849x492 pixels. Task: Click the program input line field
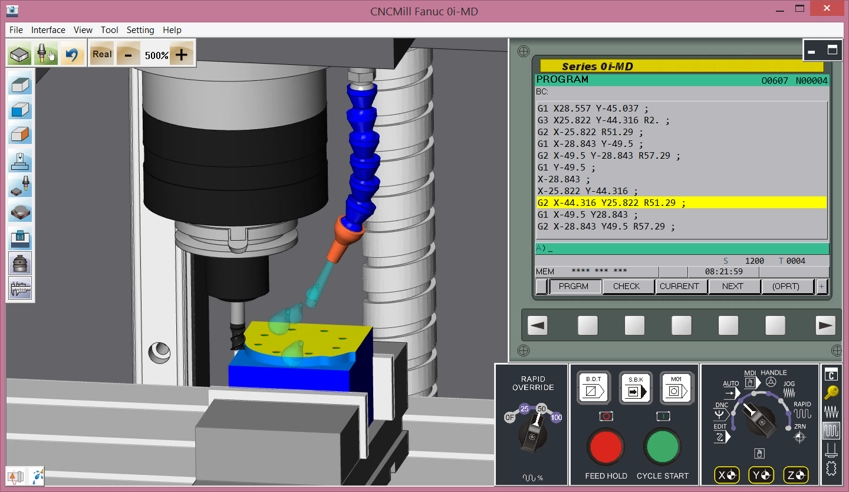(x=682, y=248)
